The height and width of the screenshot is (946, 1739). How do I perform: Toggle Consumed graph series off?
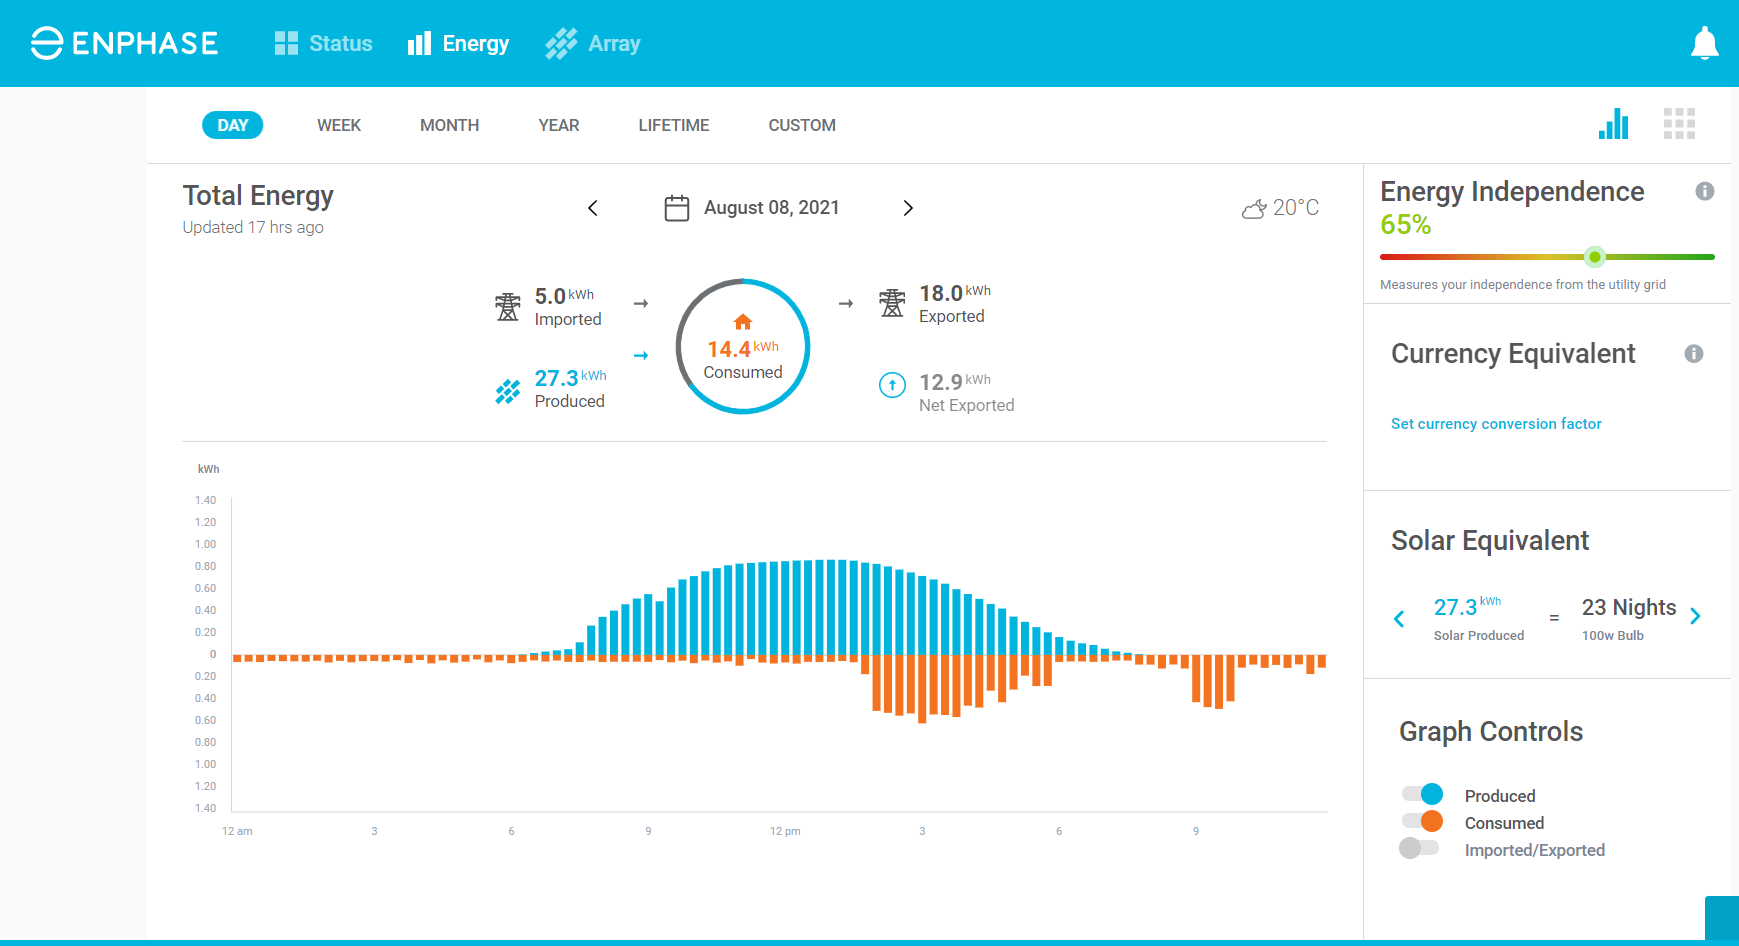1422,821
